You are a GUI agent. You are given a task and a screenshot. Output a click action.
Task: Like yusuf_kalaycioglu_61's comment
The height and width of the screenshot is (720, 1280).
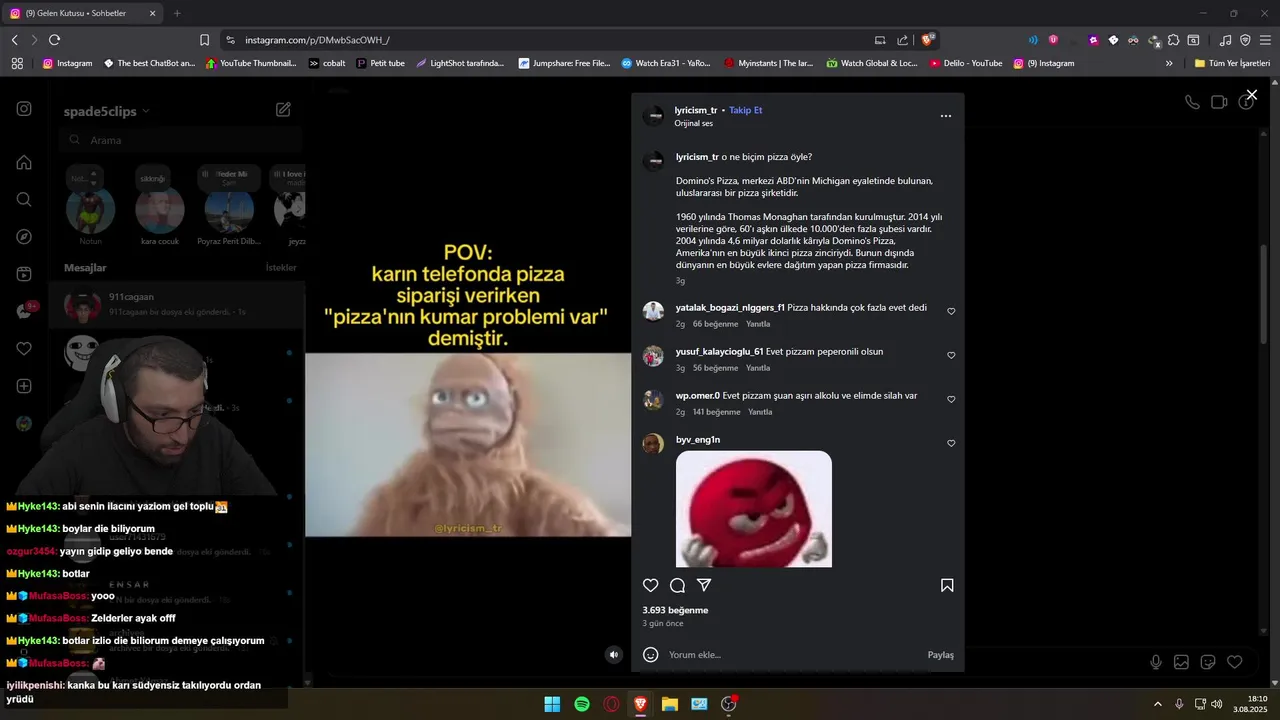click(951, 355)
